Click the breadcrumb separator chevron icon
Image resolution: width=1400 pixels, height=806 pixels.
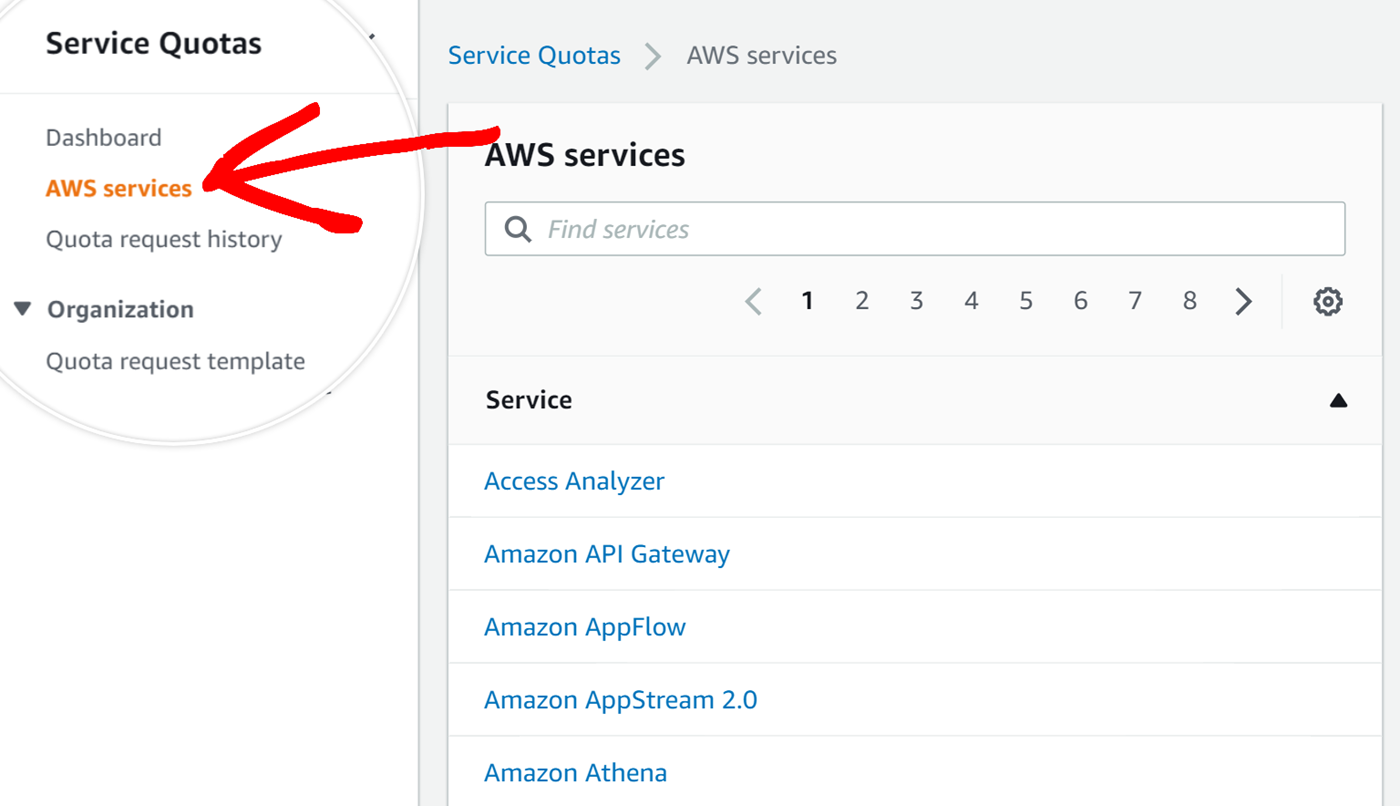click(x=652, y=55)
